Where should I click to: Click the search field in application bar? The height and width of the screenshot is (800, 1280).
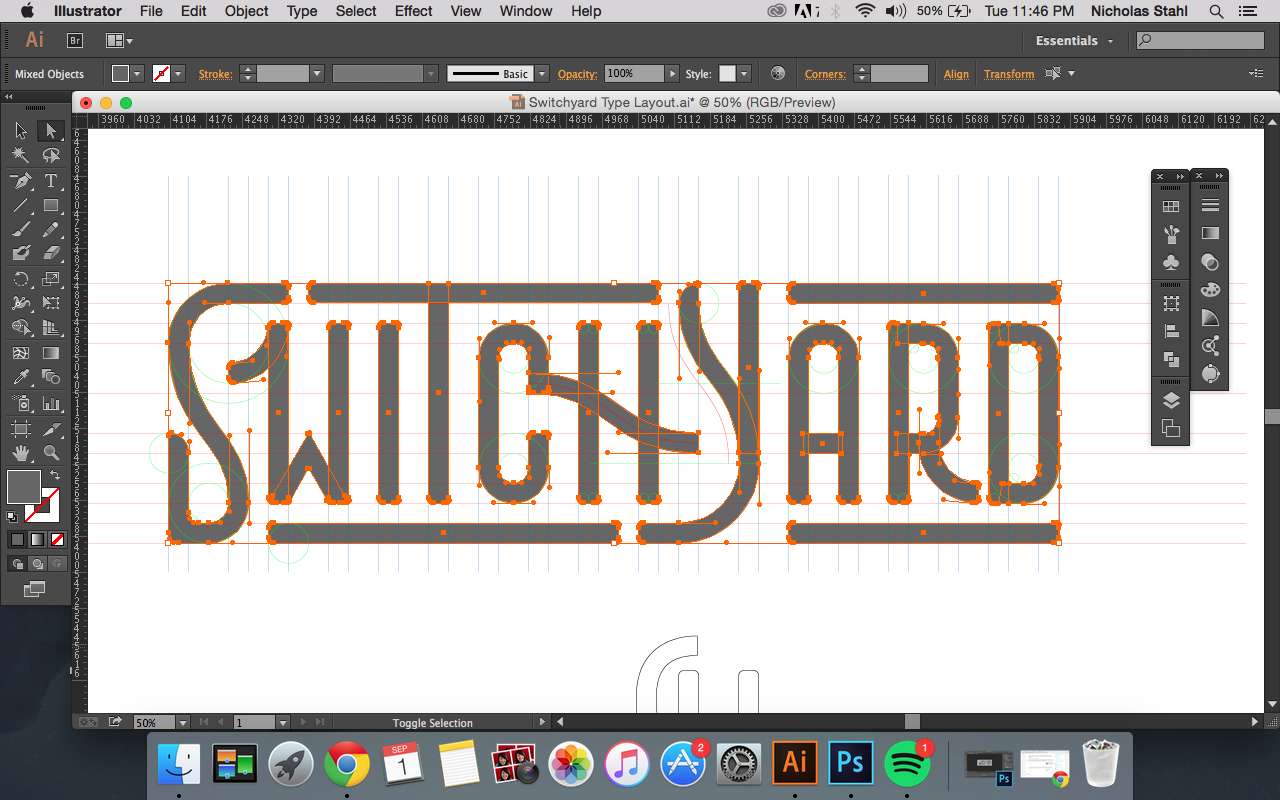1200,40
